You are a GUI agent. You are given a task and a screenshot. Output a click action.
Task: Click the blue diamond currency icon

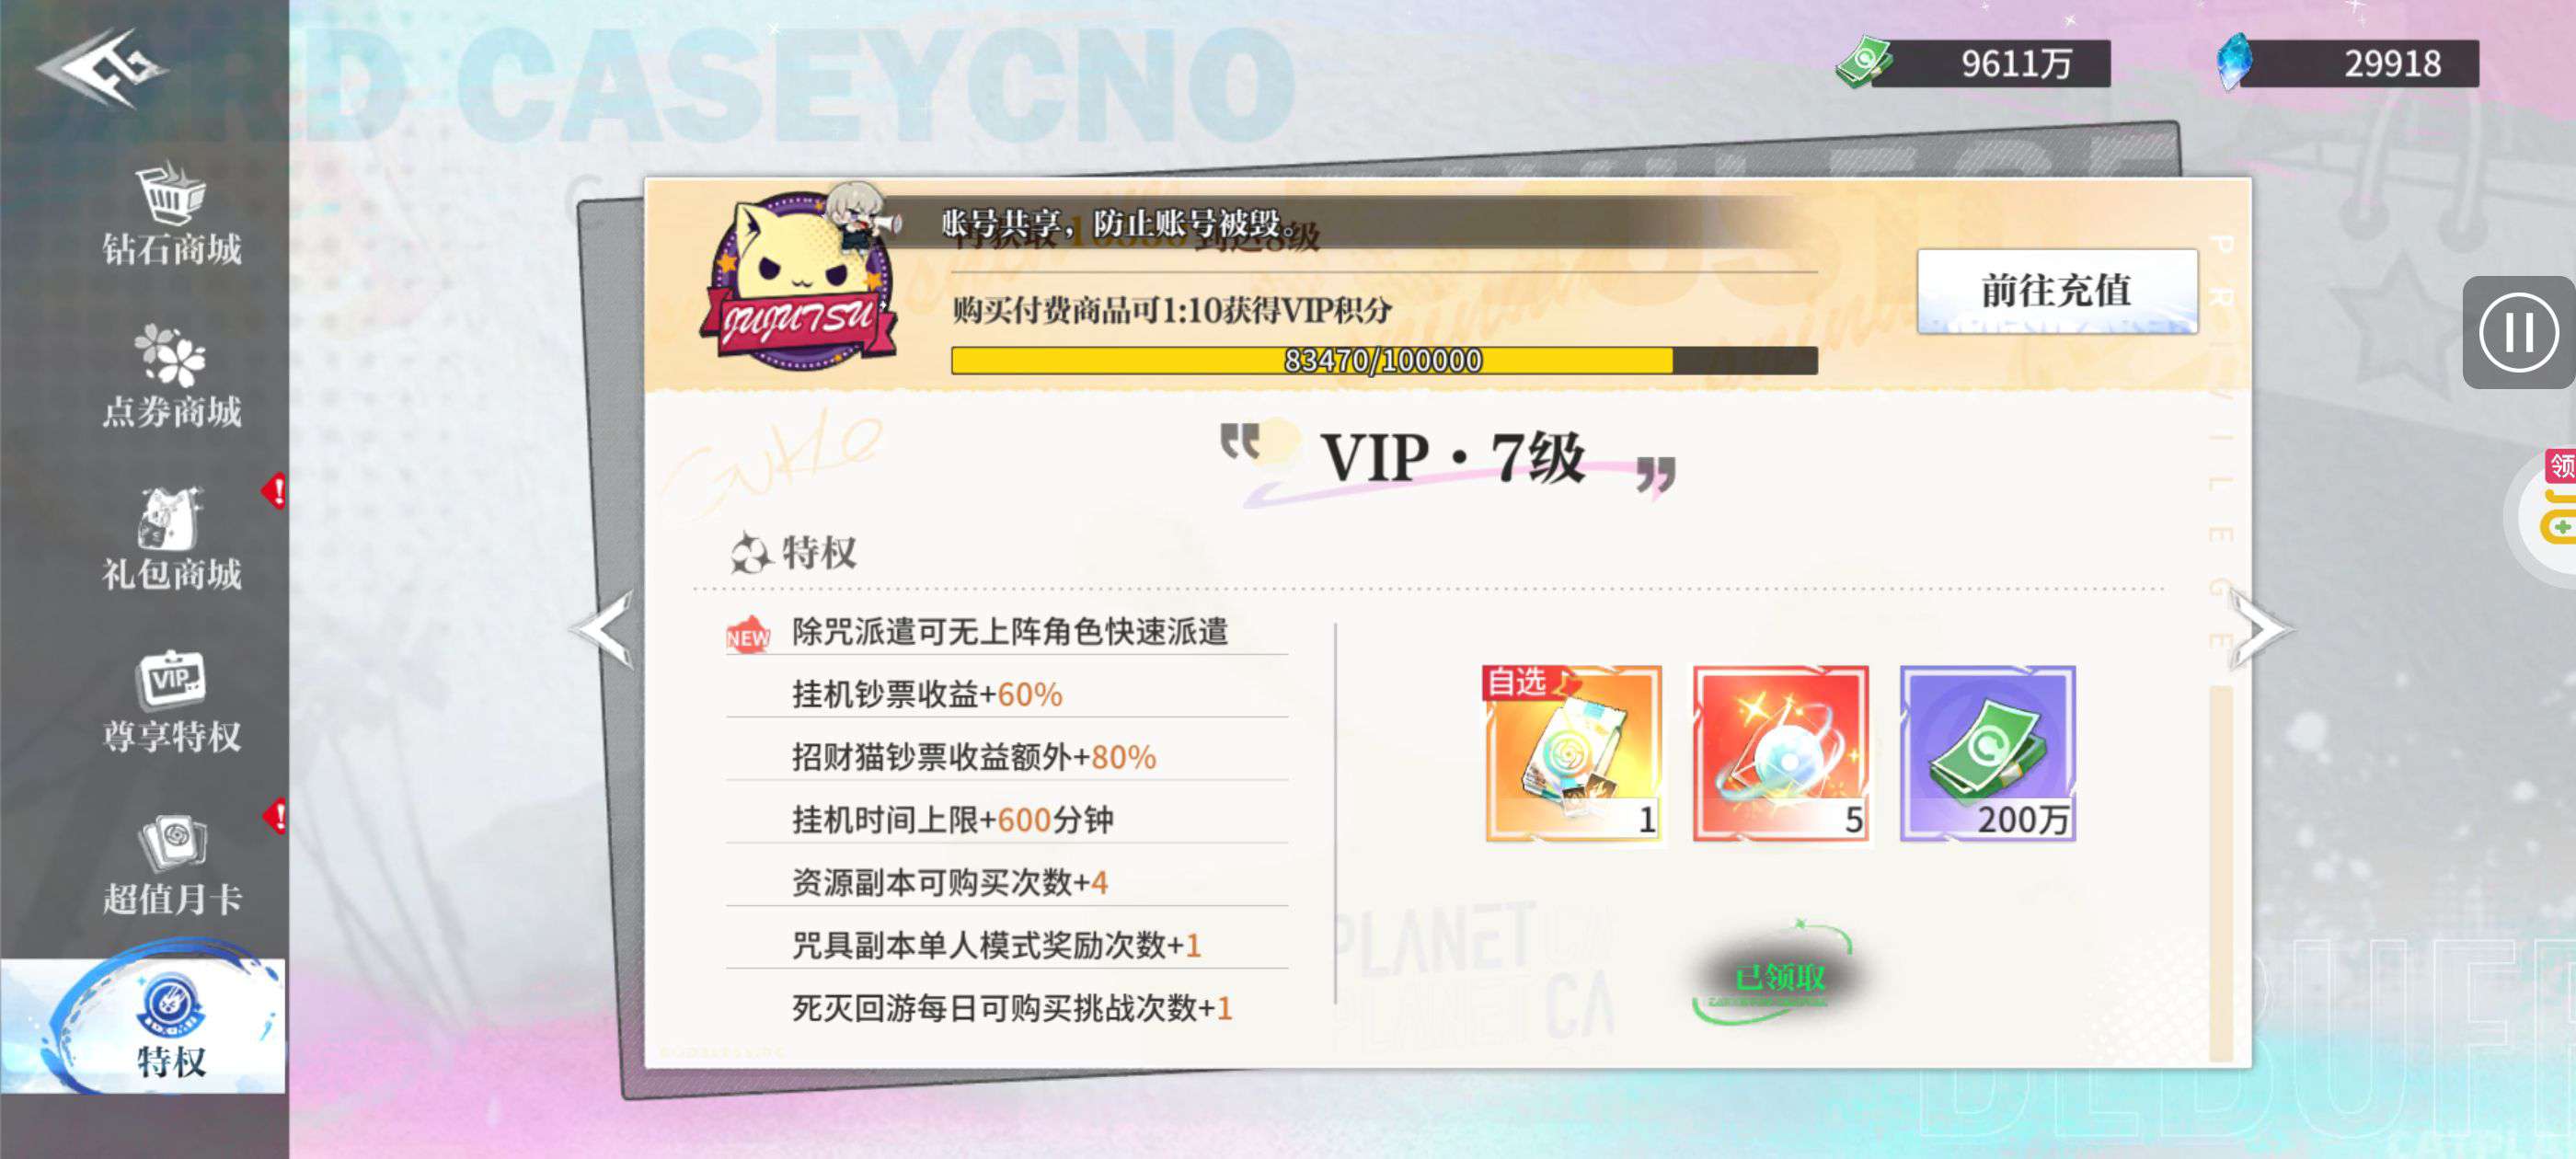pos(2234,62)
